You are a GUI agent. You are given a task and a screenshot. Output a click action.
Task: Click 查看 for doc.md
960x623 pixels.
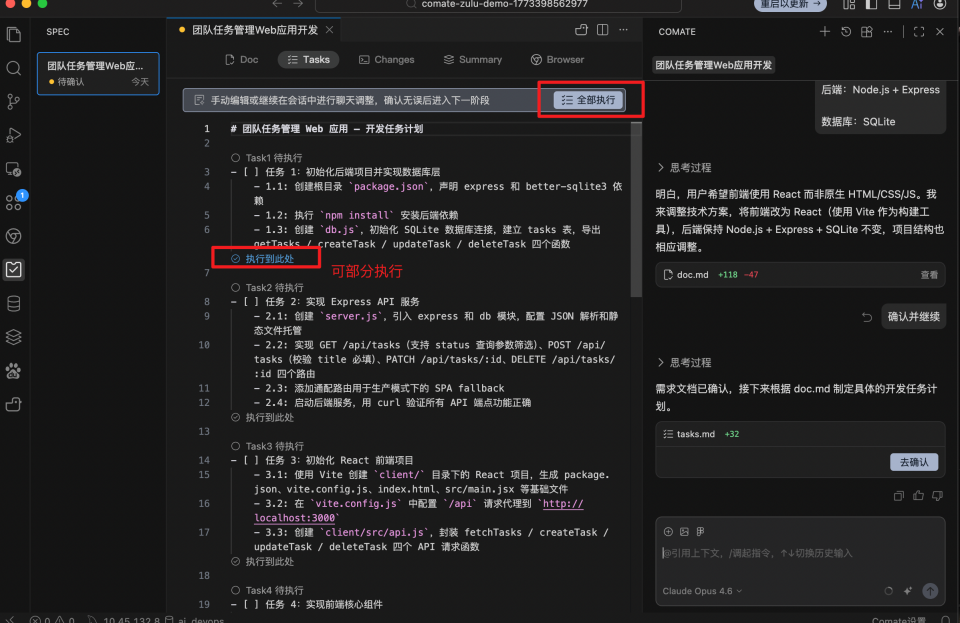pyautogui.click(x=929, y=275)
